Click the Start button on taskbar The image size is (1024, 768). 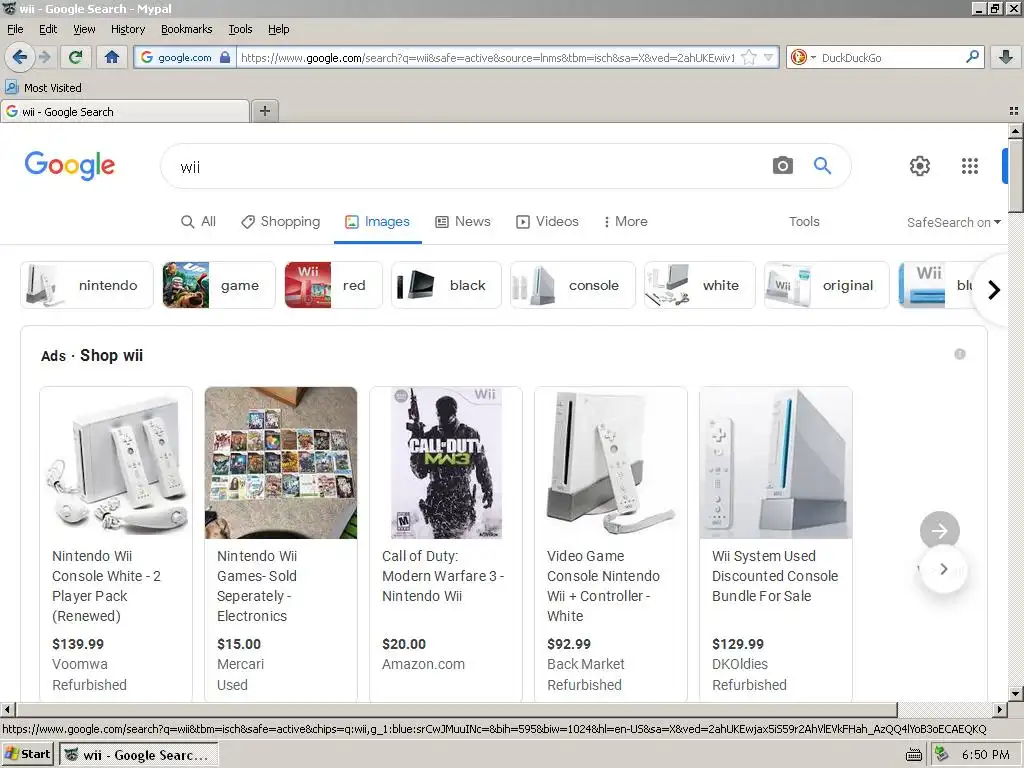click(27, 754)
